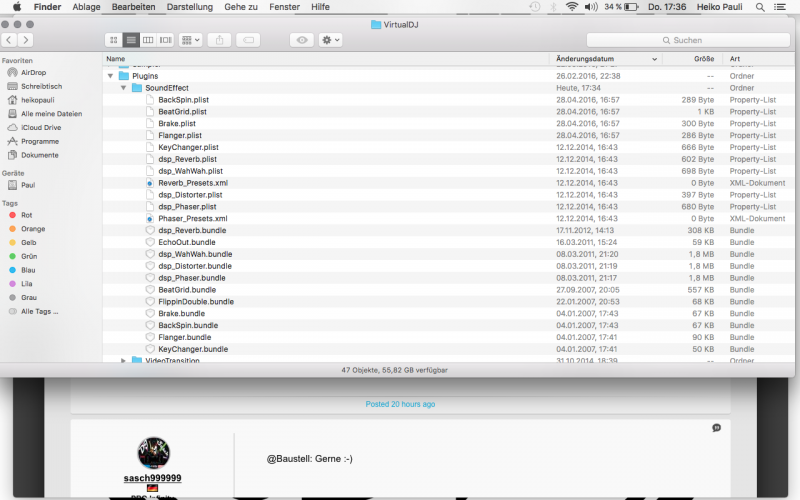Go back with the left arrow

point(9,40)
